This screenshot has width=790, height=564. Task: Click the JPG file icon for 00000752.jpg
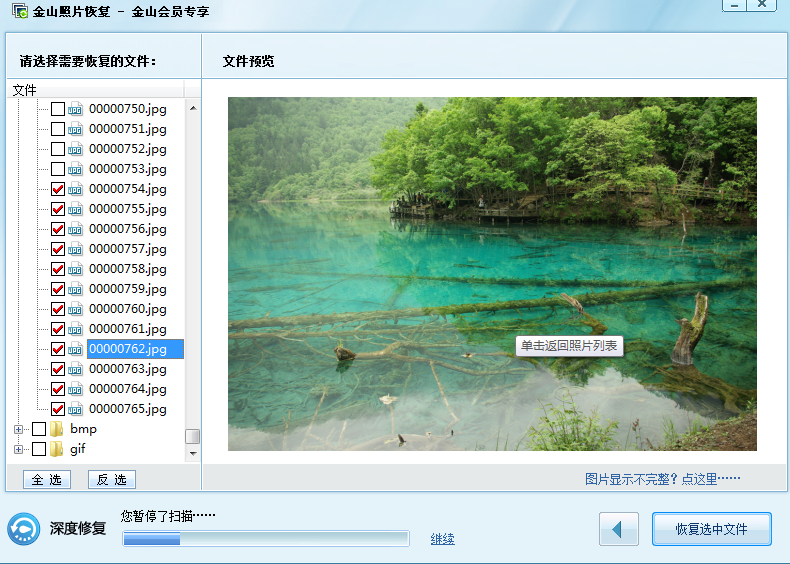75,149
